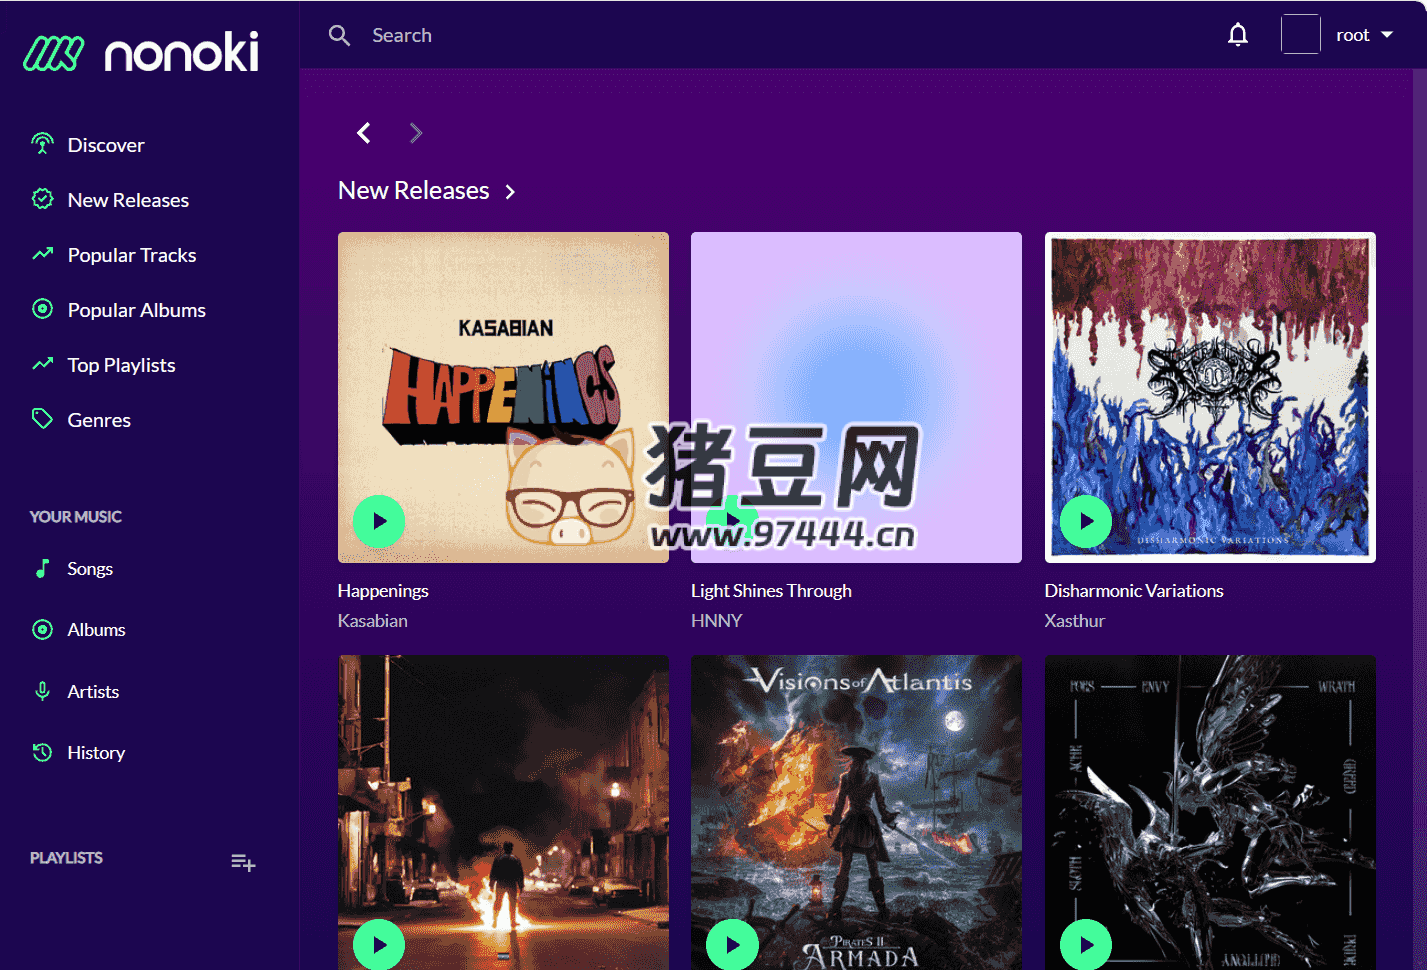Click the artist name HNNY
The image size is (1427, 970).
[x=716, y=620]
